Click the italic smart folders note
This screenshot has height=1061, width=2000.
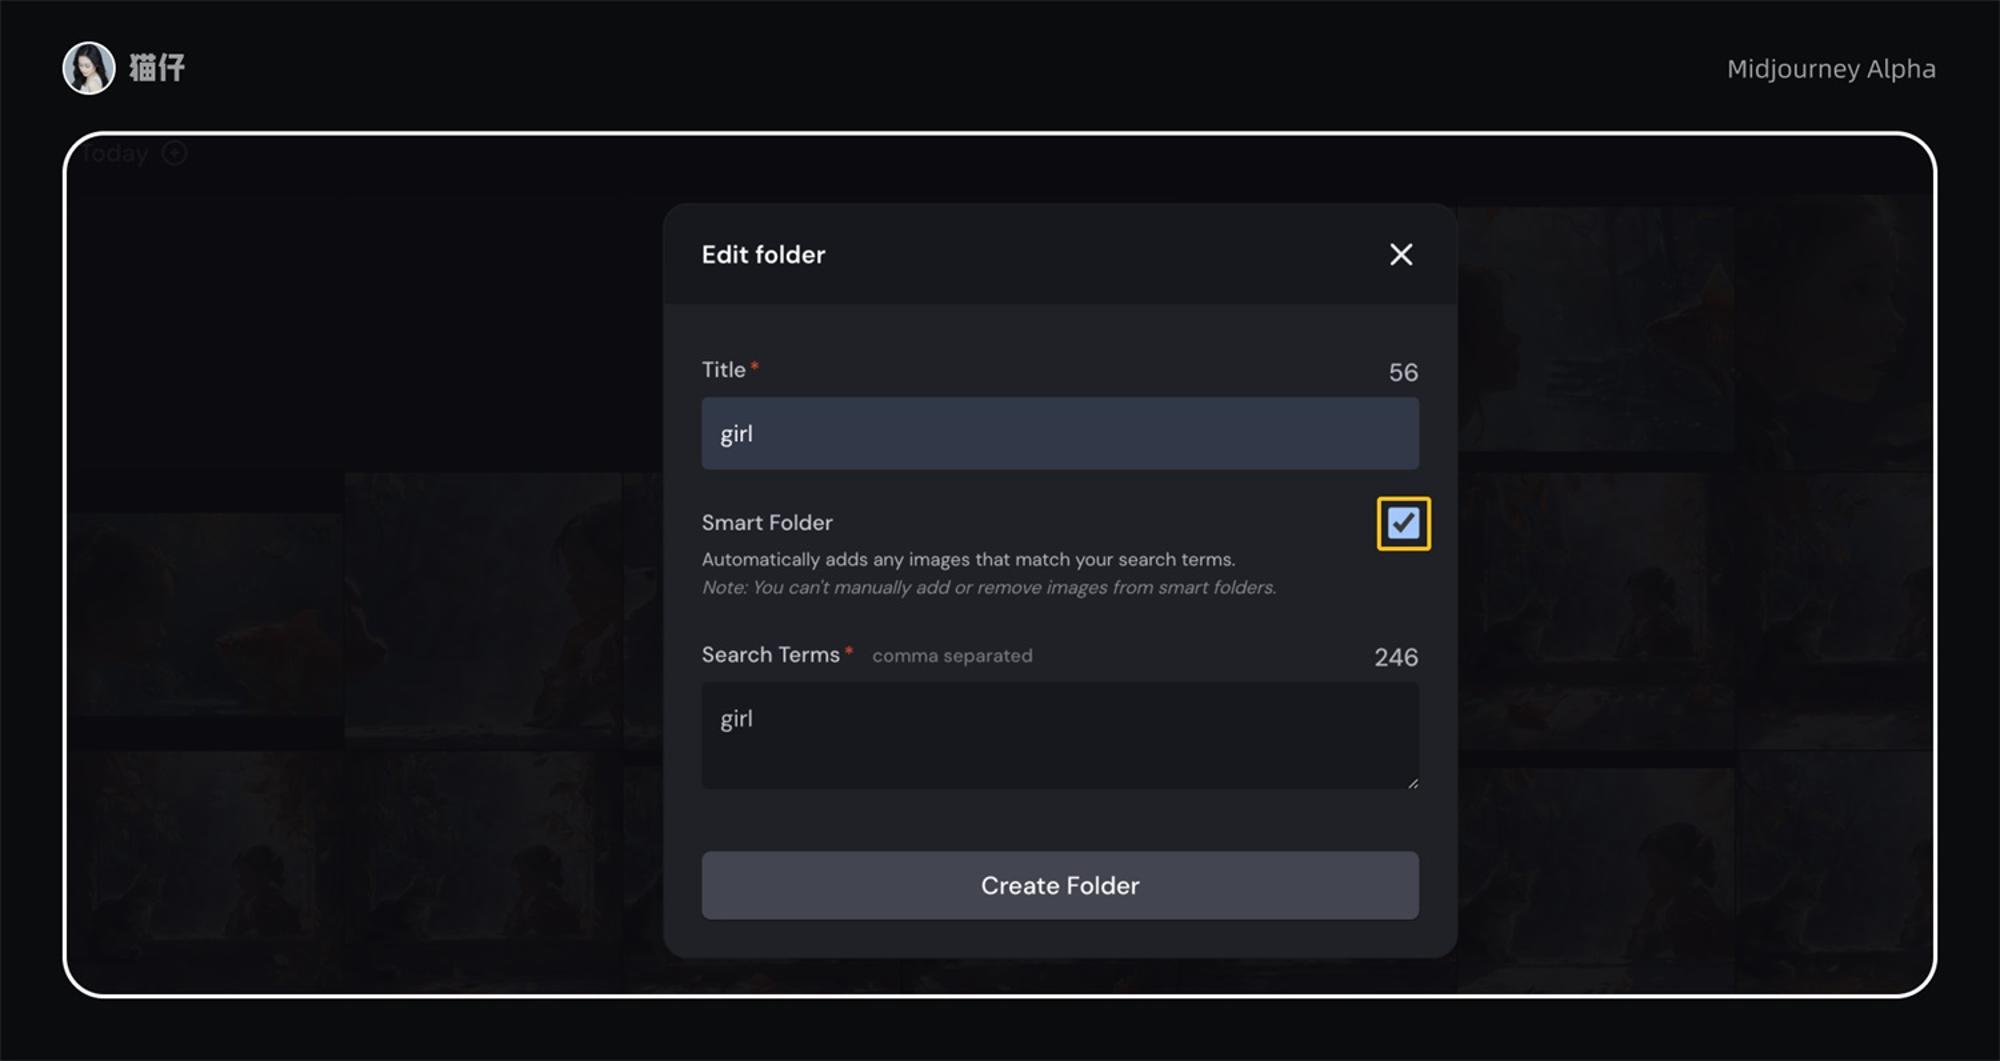[x=989, y=588]
